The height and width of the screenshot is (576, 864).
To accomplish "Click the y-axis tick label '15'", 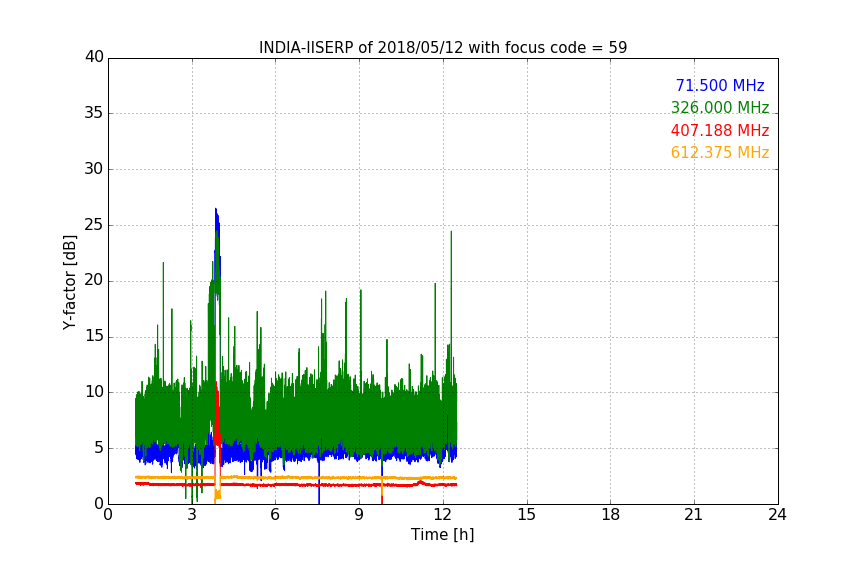I will (94, 336).
